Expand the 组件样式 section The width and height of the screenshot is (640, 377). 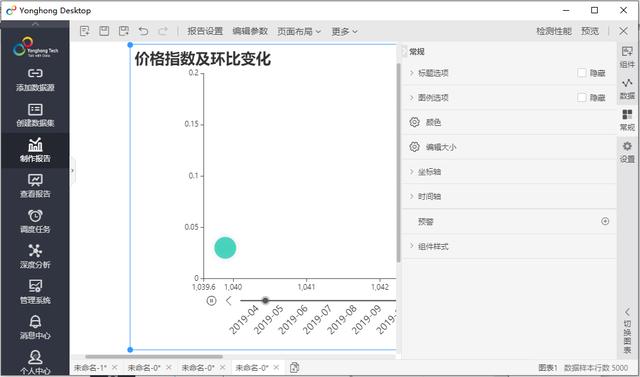(411, 246)
